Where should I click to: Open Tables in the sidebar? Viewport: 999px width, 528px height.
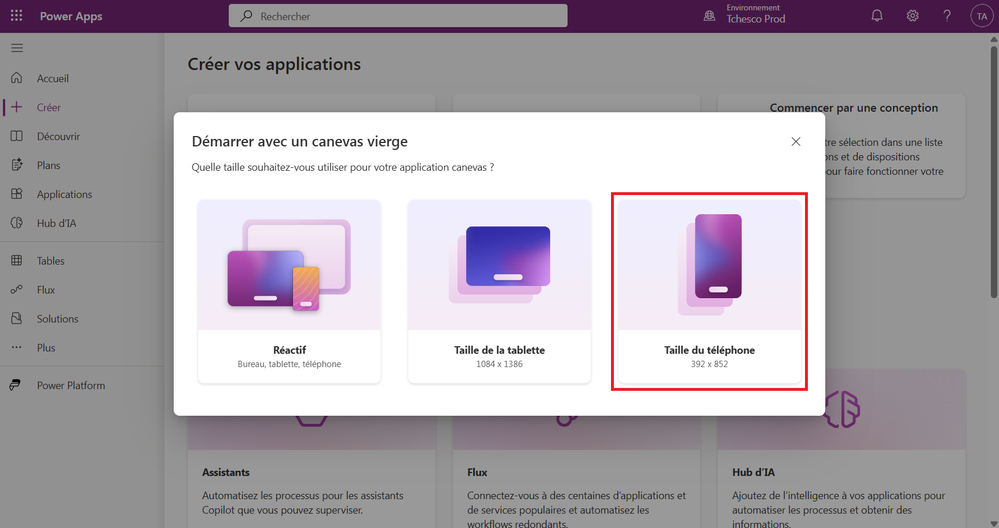coord(50,261)
